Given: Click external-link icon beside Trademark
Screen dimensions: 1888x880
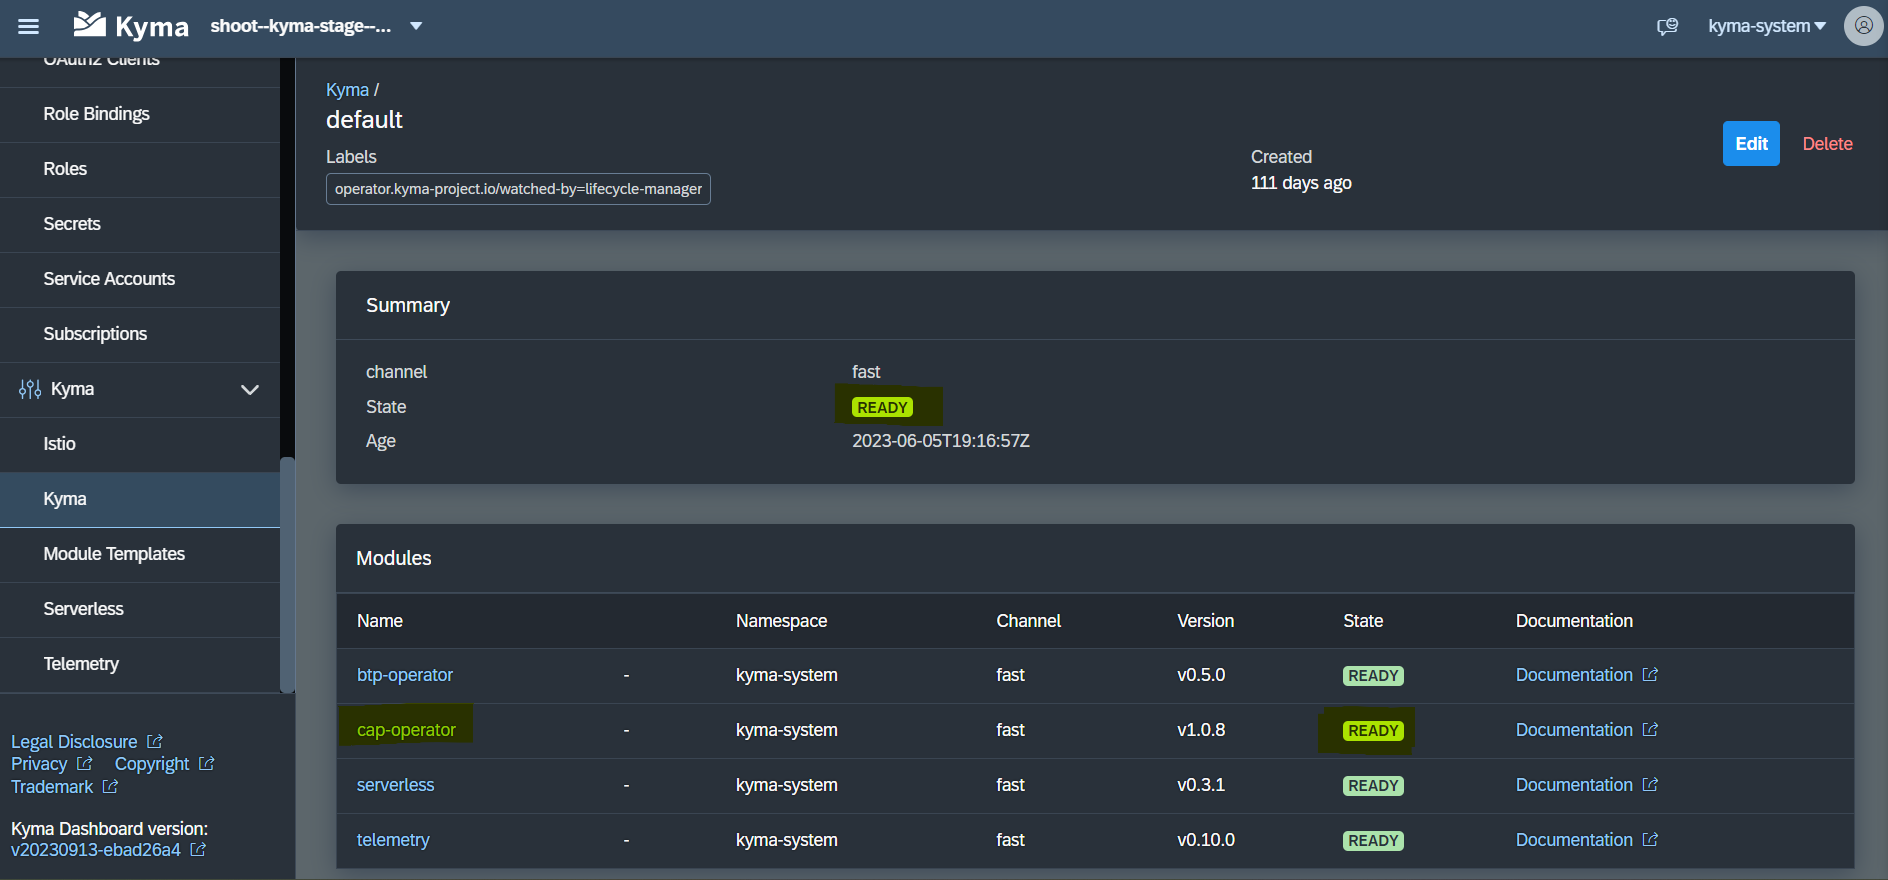Looking at the screenshot, I should tap(110, 786).
